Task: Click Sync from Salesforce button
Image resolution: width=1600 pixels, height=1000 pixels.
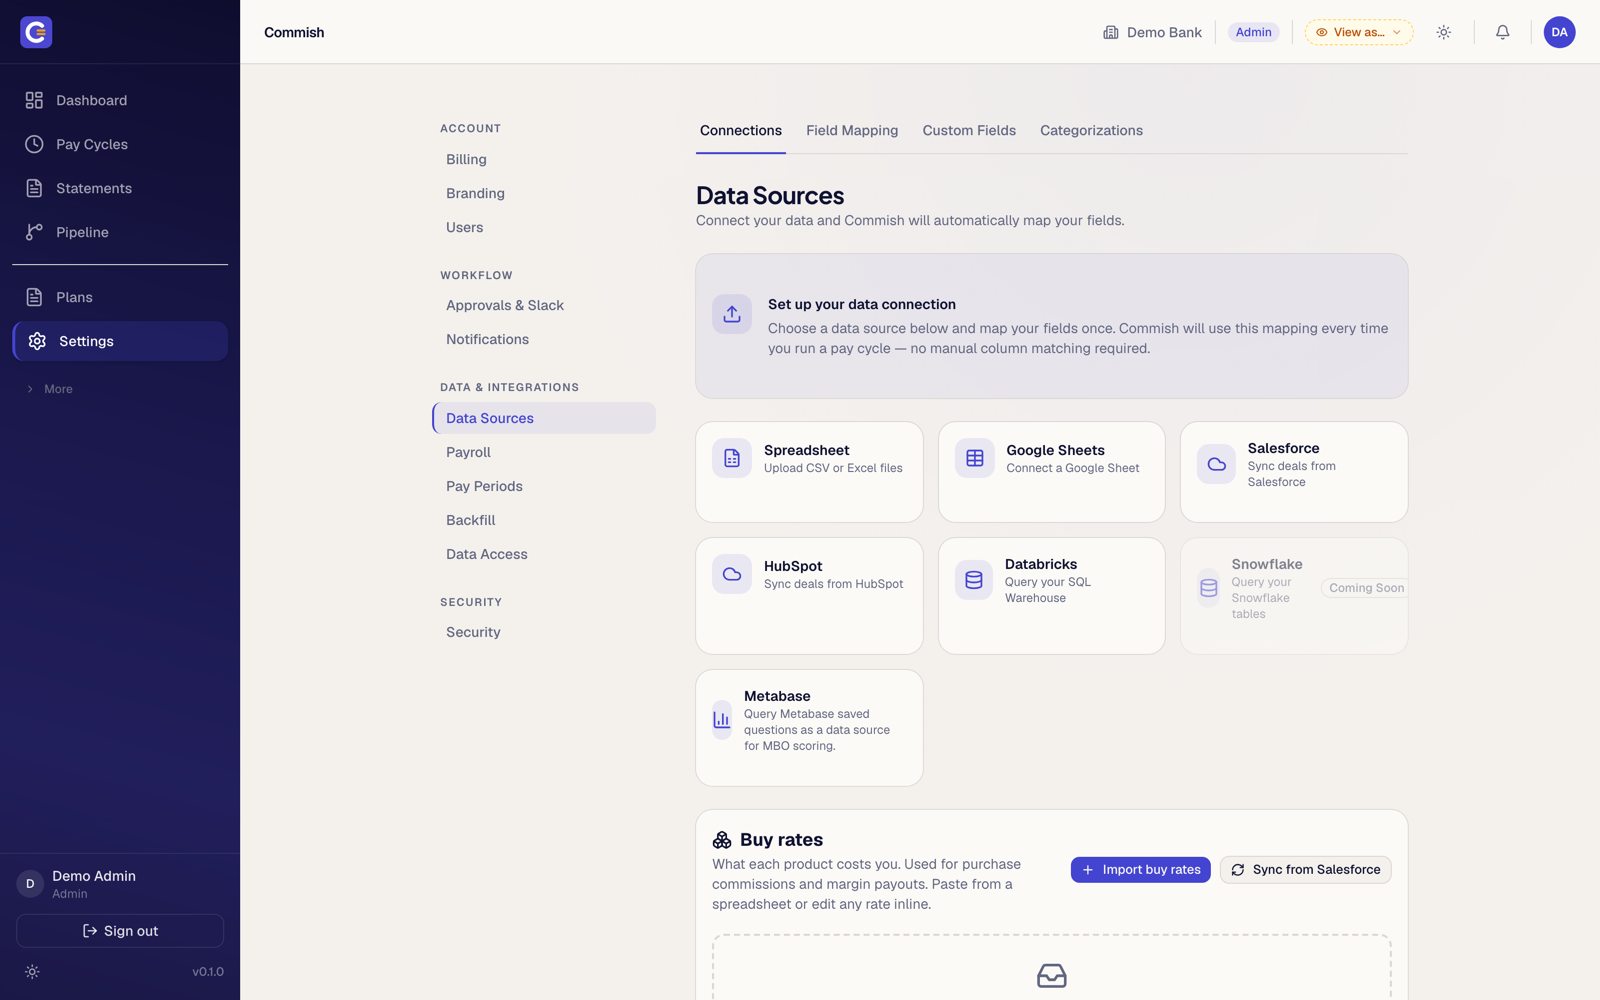Action: 1305,870
